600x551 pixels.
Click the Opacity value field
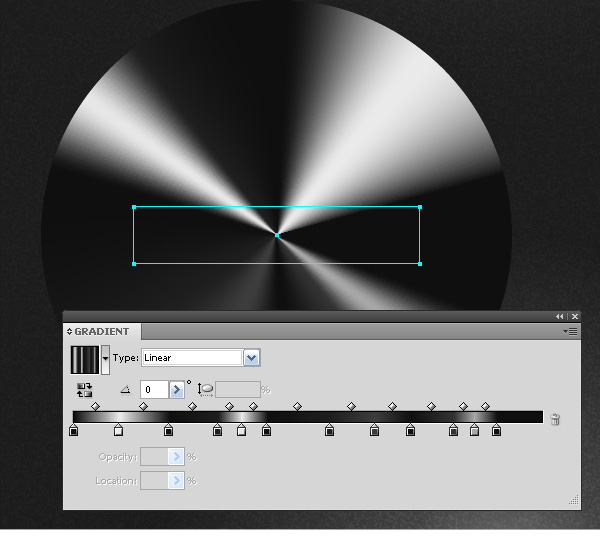154,456
